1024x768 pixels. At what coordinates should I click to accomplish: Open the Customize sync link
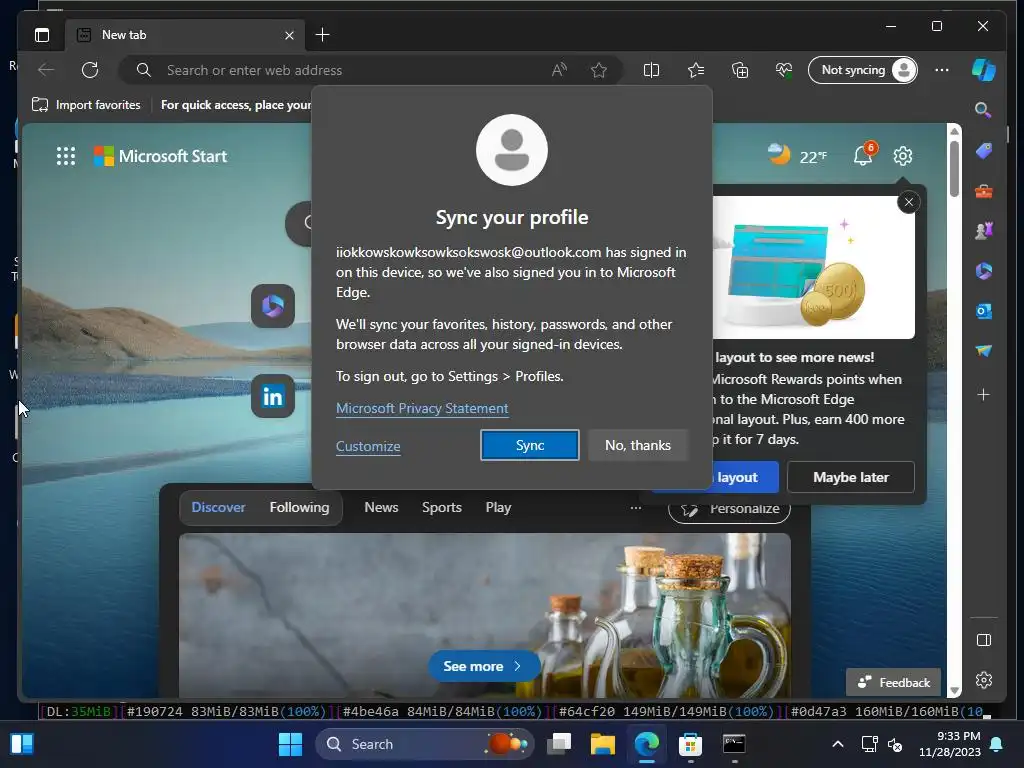368,446
